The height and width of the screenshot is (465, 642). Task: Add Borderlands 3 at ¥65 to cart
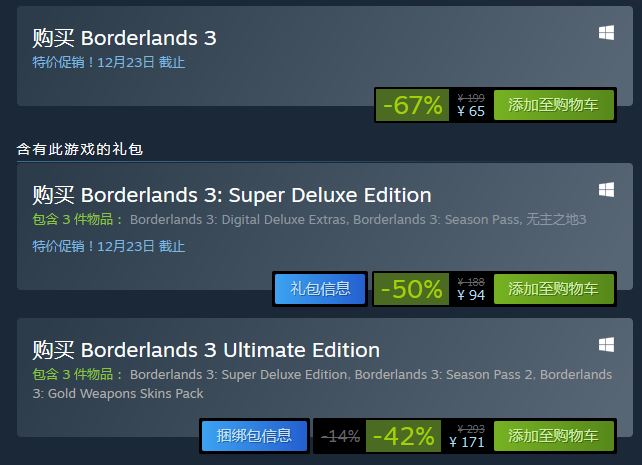pos(554,105)
